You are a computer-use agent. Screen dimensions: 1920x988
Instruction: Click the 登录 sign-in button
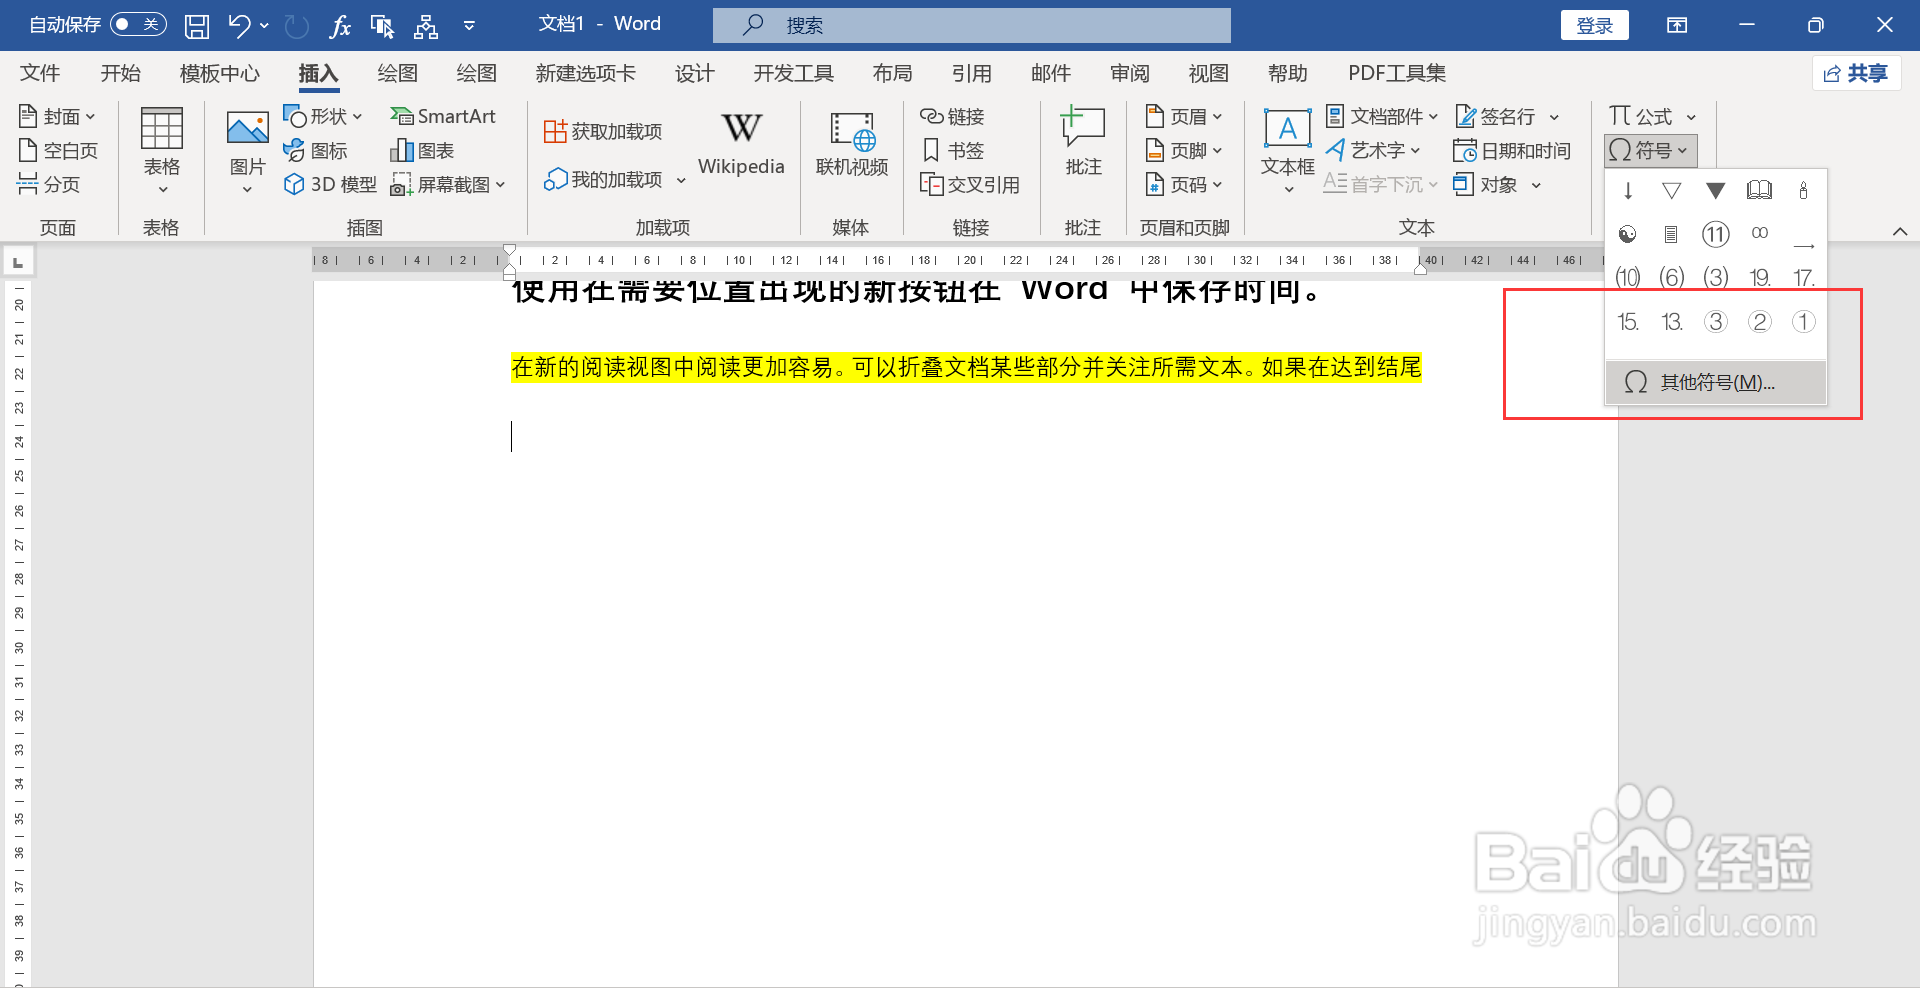point(1594,25)
